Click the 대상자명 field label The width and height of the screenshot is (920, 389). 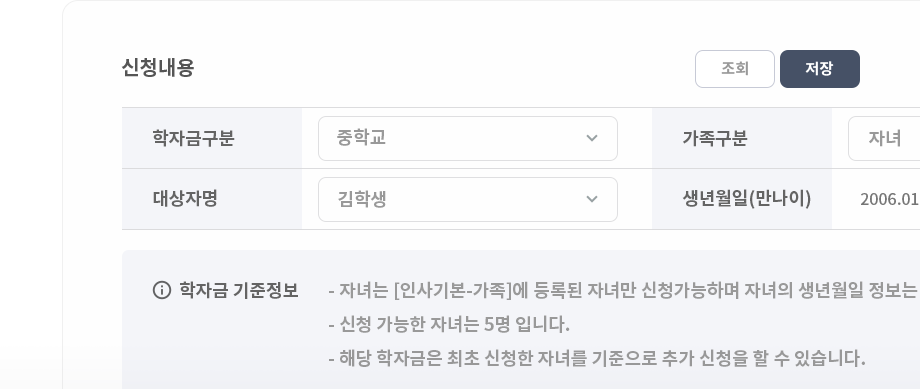185,198
